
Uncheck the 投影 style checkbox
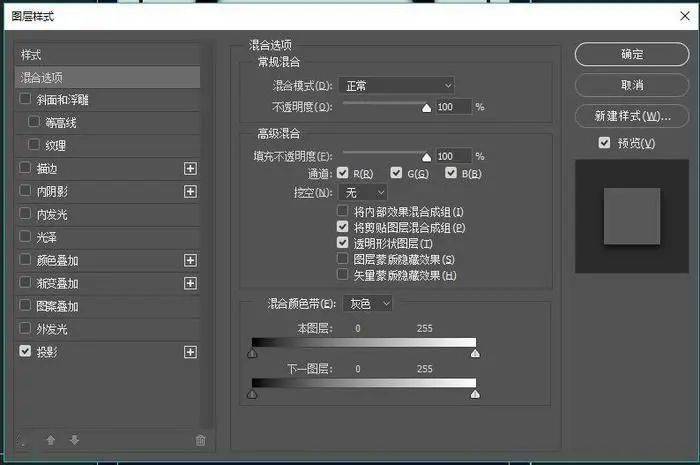coord(25,351)
